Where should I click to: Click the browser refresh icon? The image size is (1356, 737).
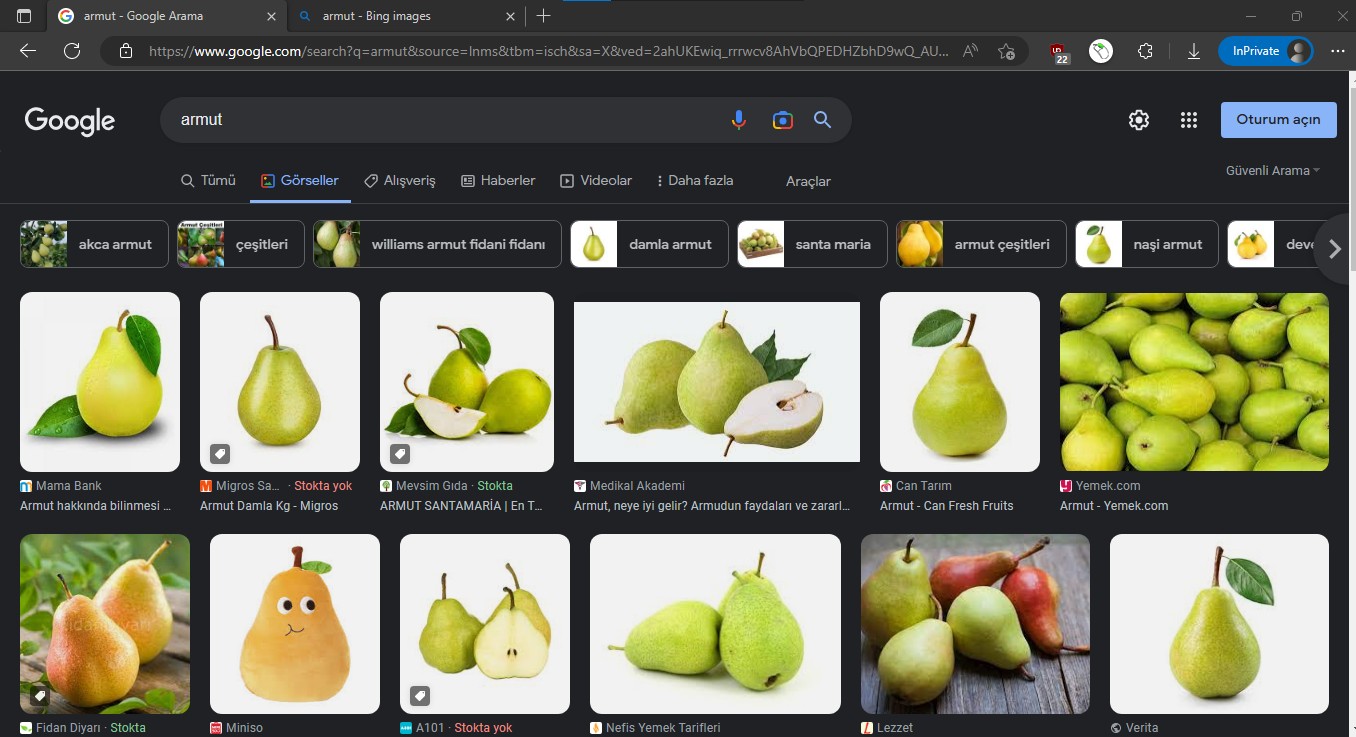point(72,51)
